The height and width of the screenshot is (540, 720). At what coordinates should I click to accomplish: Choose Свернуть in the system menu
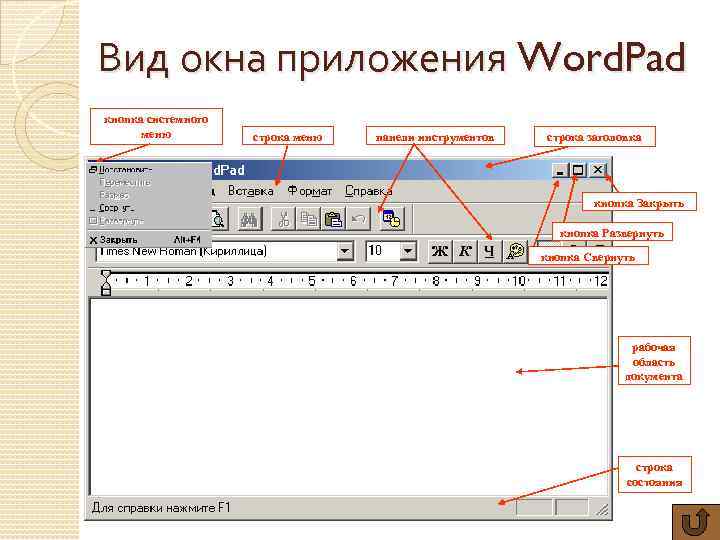pos(149,208)
